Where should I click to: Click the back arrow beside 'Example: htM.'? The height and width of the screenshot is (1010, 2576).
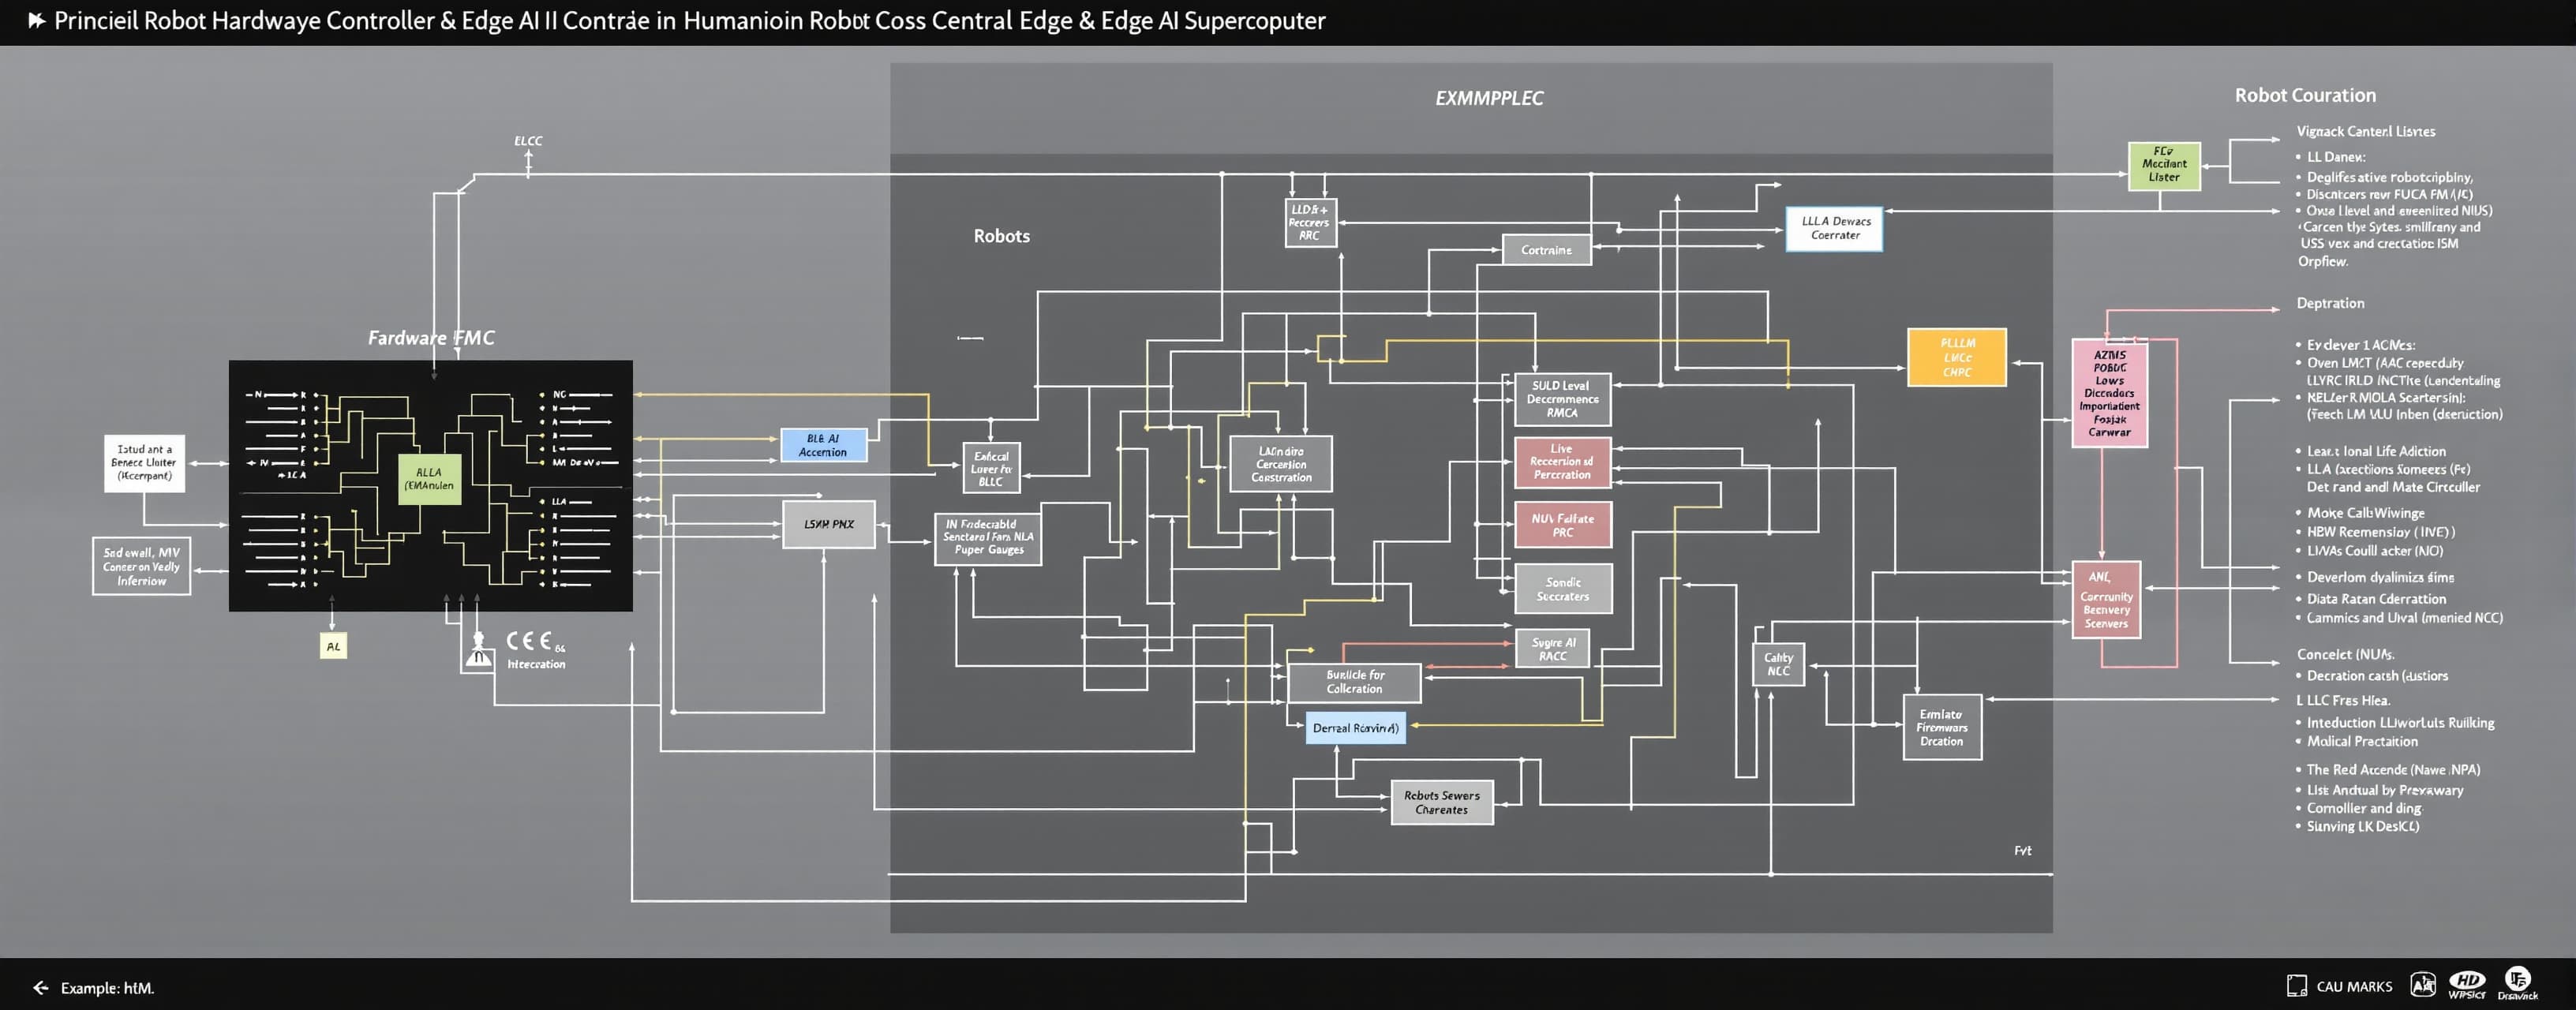coord(41,988)
